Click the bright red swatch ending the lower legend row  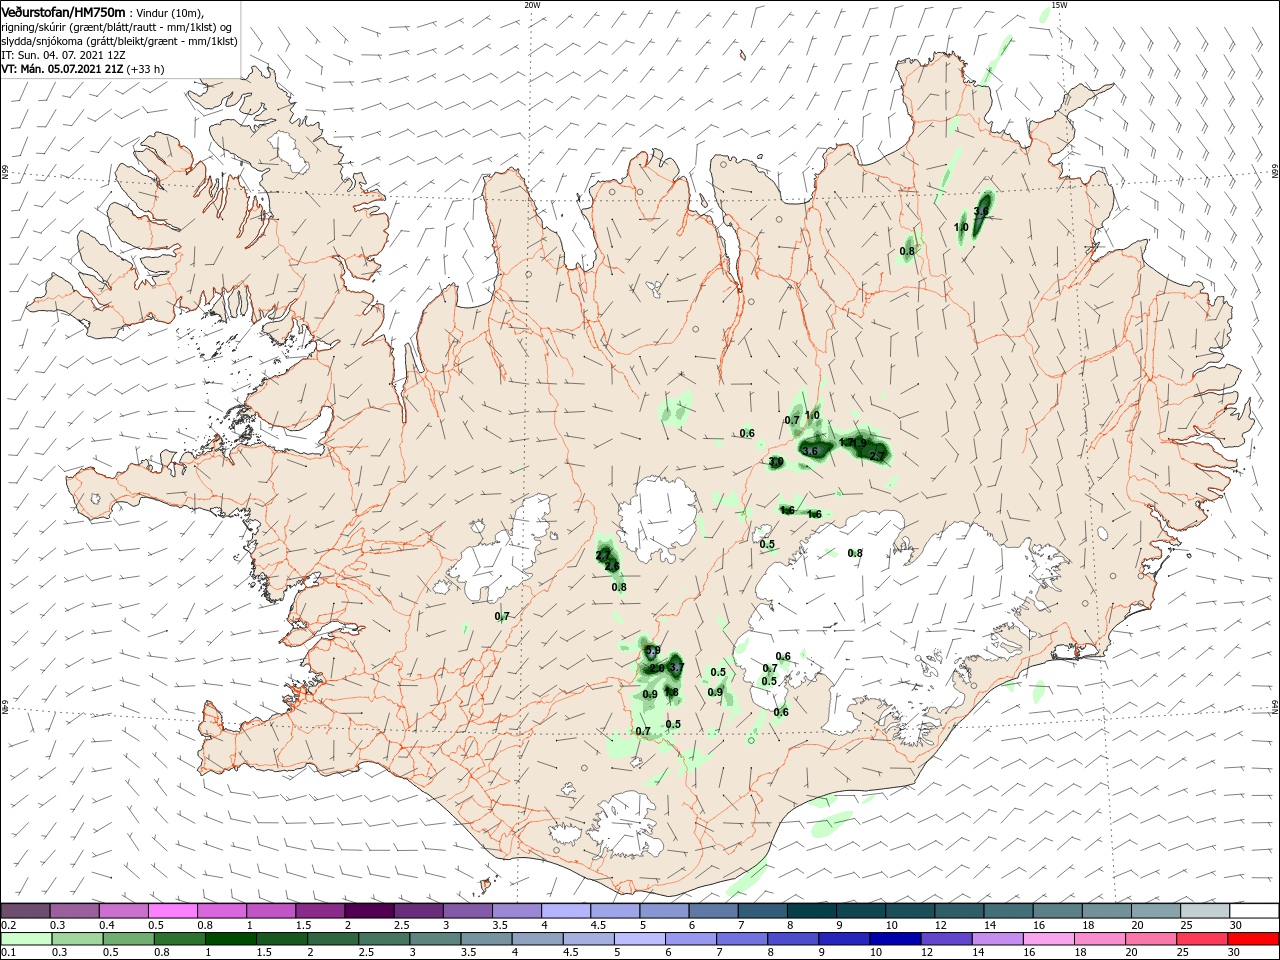1253,939
